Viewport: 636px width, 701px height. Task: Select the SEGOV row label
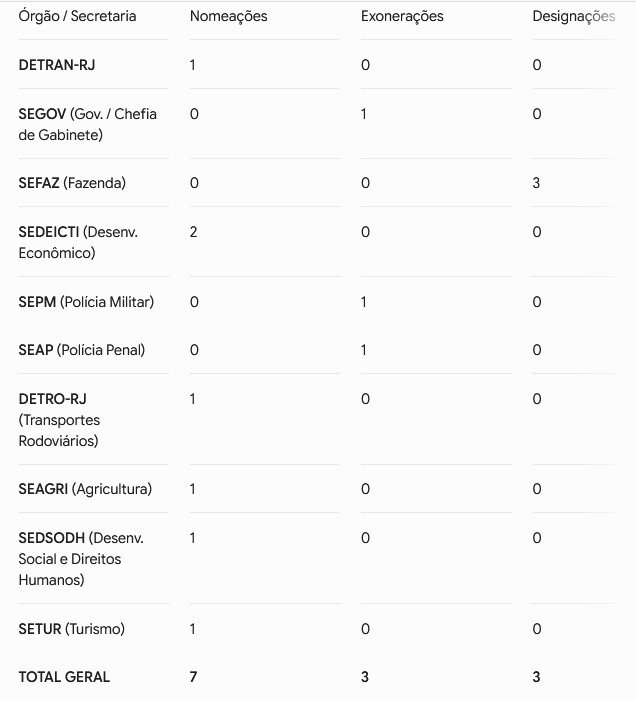point(87,124)
